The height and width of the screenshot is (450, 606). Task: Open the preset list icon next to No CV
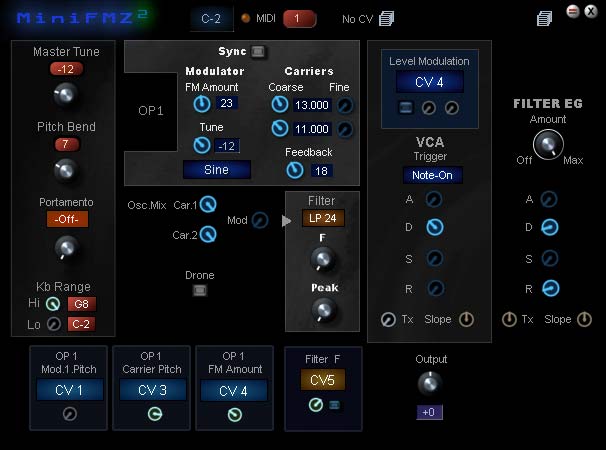(386, 18)
